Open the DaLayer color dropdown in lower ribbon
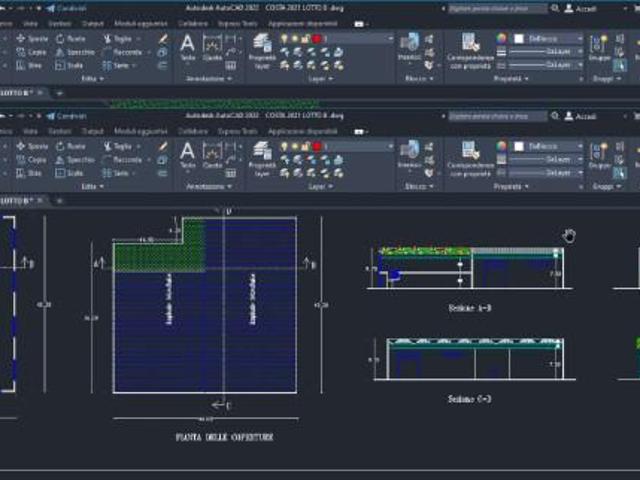The image size is (640, 480). 547,146
